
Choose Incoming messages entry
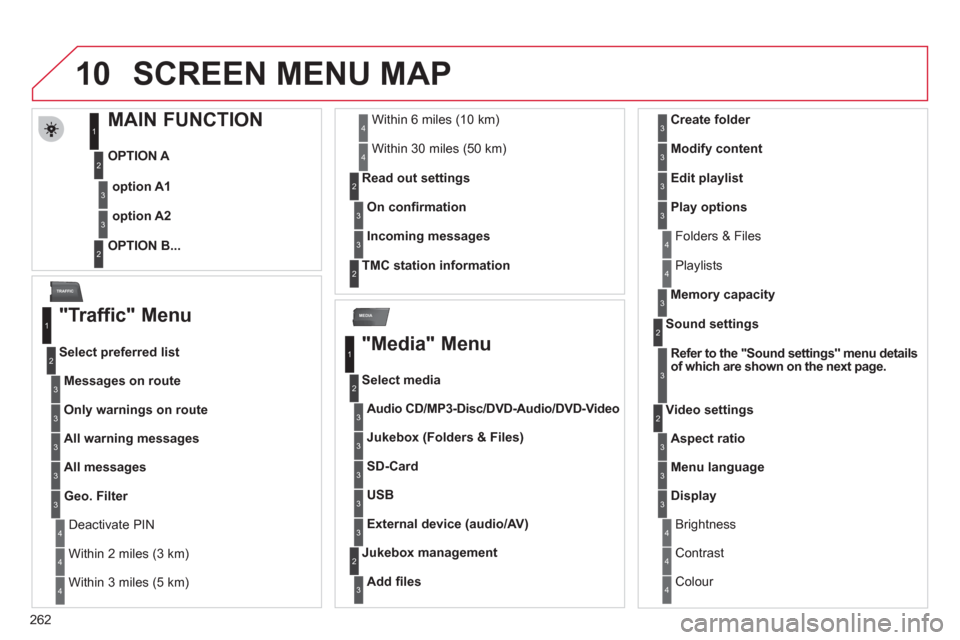point(428,236)
